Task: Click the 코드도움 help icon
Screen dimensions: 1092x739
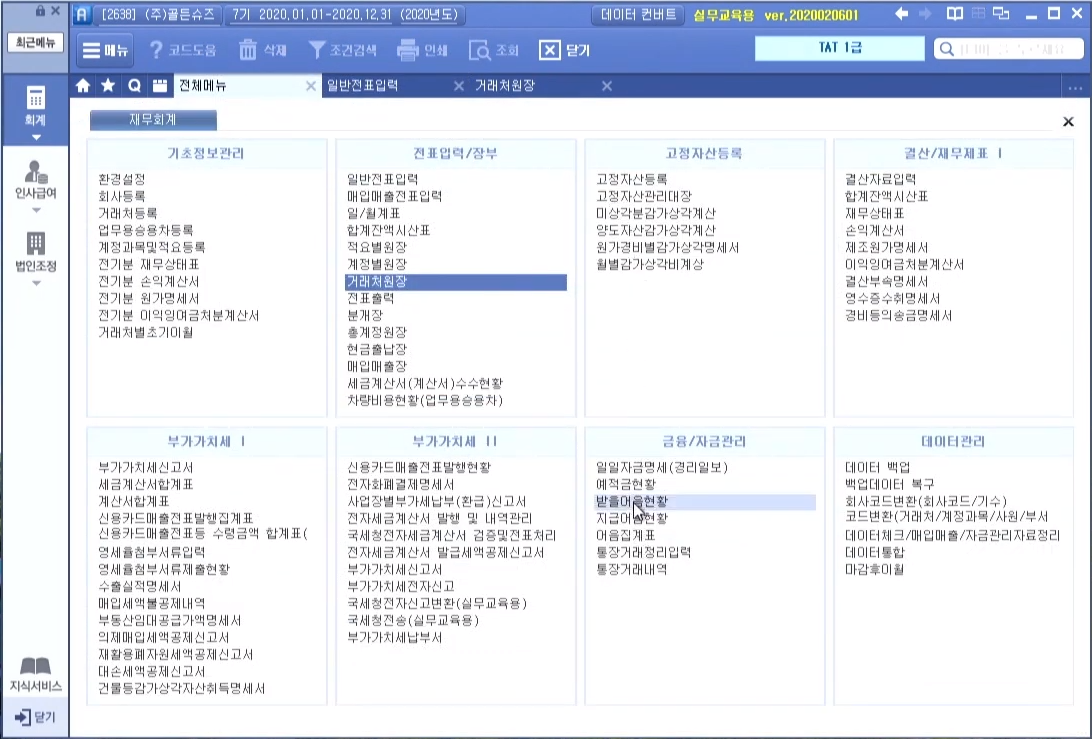Action: (157, 50)
